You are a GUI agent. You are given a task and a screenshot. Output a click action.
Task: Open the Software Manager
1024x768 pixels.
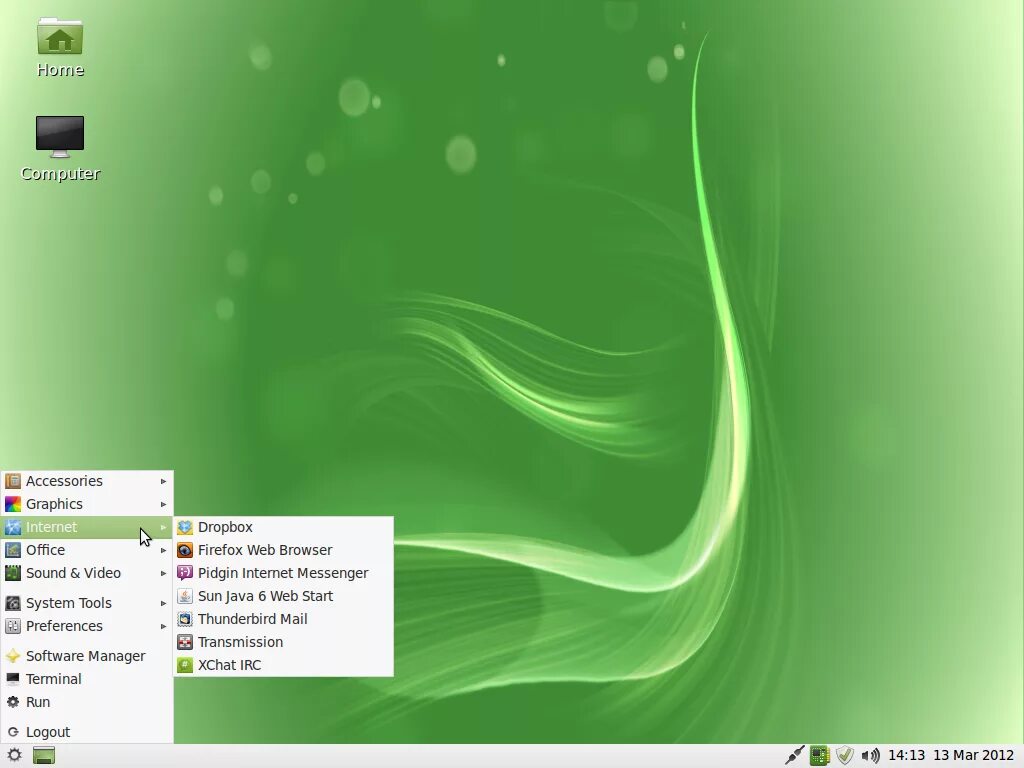coord(86,656)
